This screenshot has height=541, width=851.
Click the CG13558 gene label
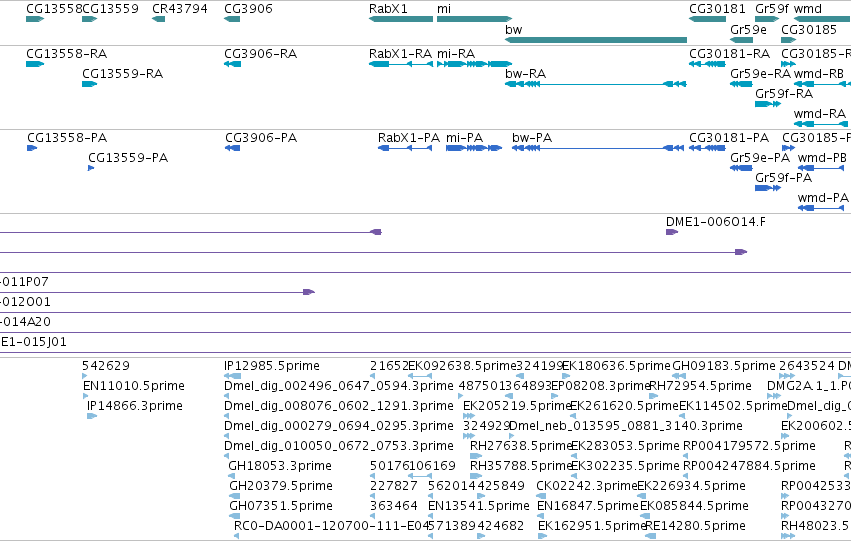[54, 9]
